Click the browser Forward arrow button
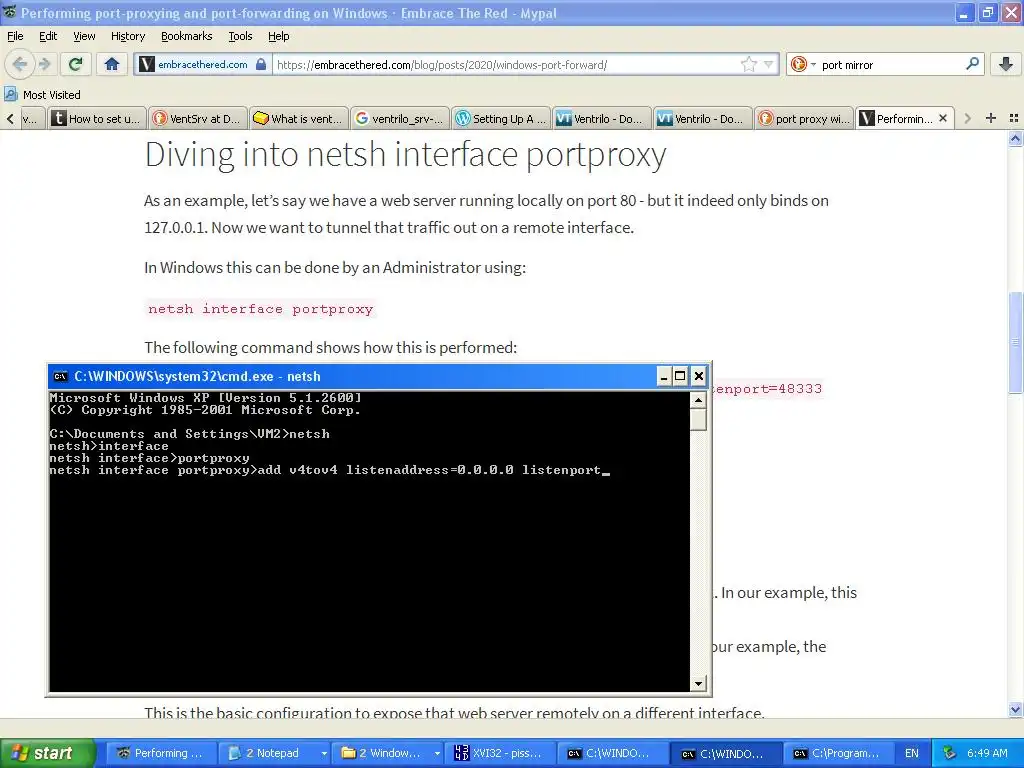Screen dimensions: 1024x768 coord(44,64)
